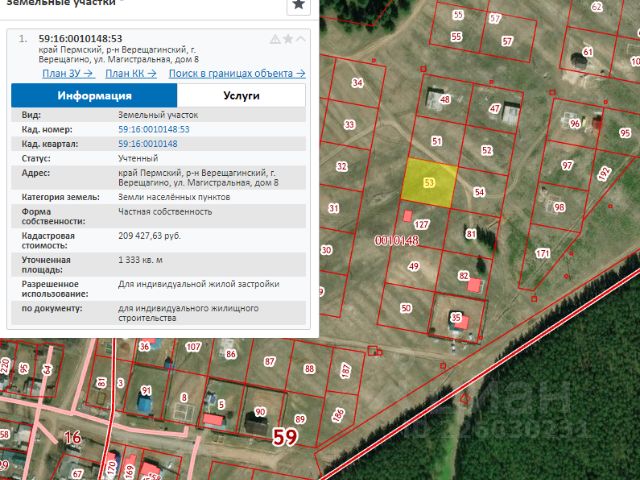Click parcel 35 with the red-roof house
The image size is (640, 480).
pyautogui.click(x=457, y=318)
